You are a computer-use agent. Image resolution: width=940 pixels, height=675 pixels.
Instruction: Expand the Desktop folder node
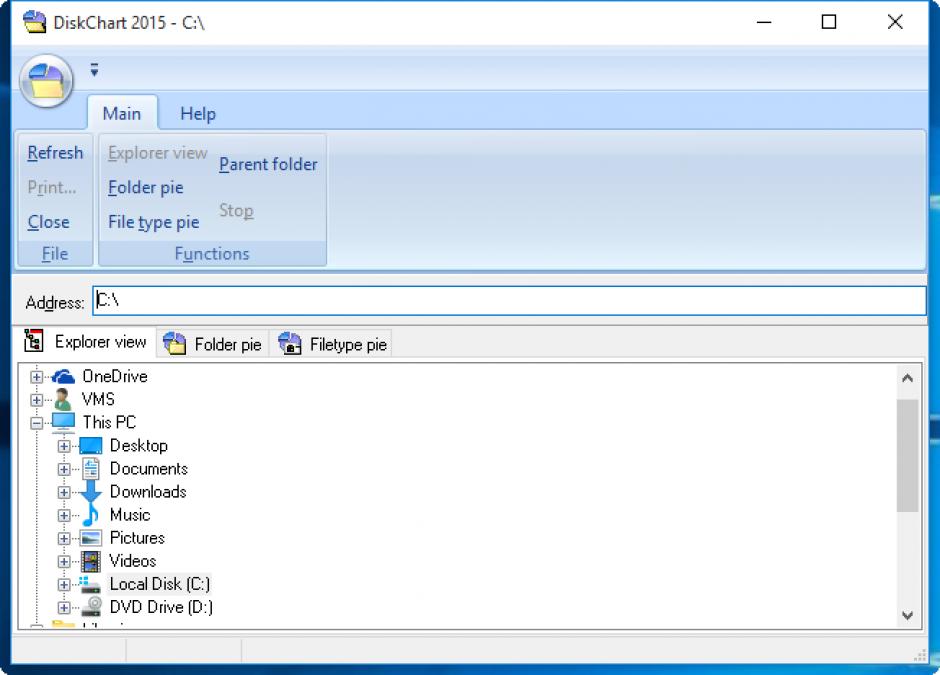(64, 446)
